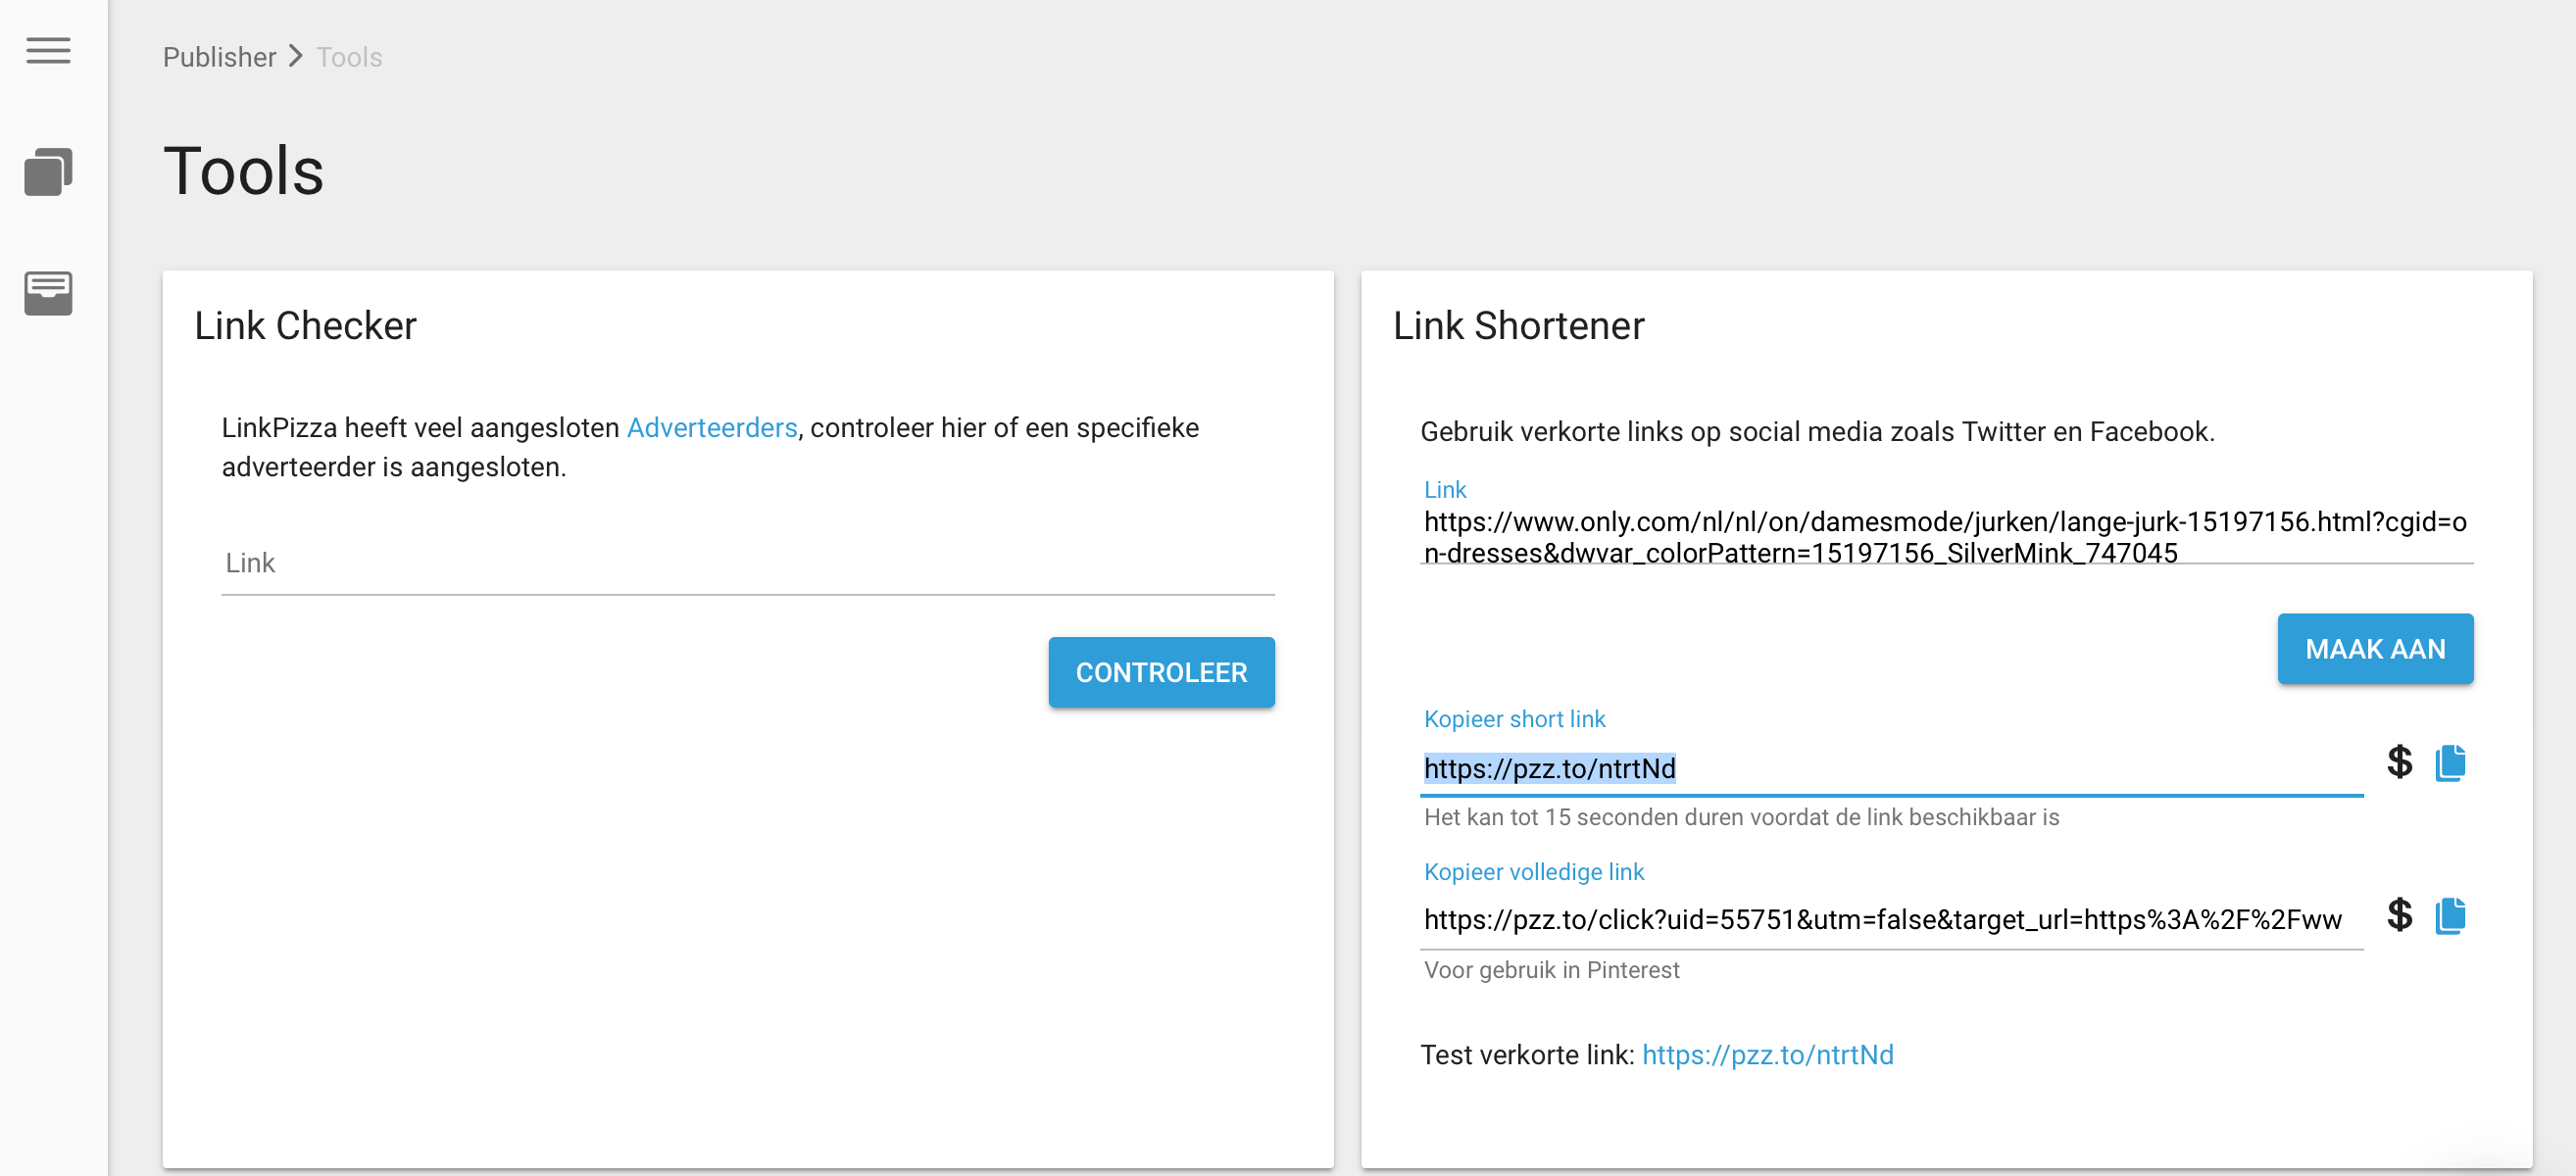
Task: Click the Link Shortener heading
Action: point(1518,326)
